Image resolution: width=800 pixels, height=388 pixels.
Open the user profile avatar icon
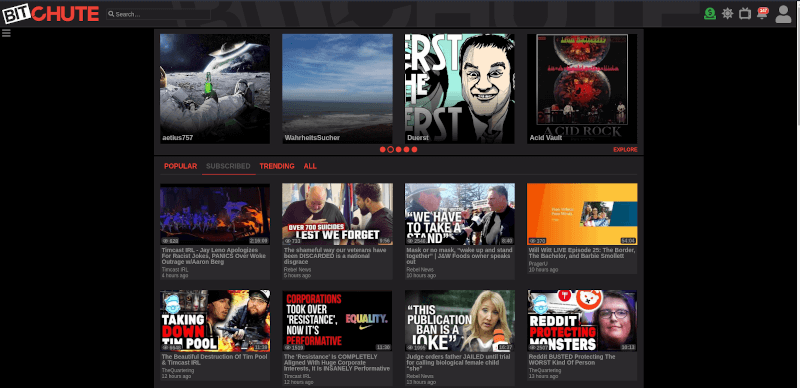[x=783, y=14]
